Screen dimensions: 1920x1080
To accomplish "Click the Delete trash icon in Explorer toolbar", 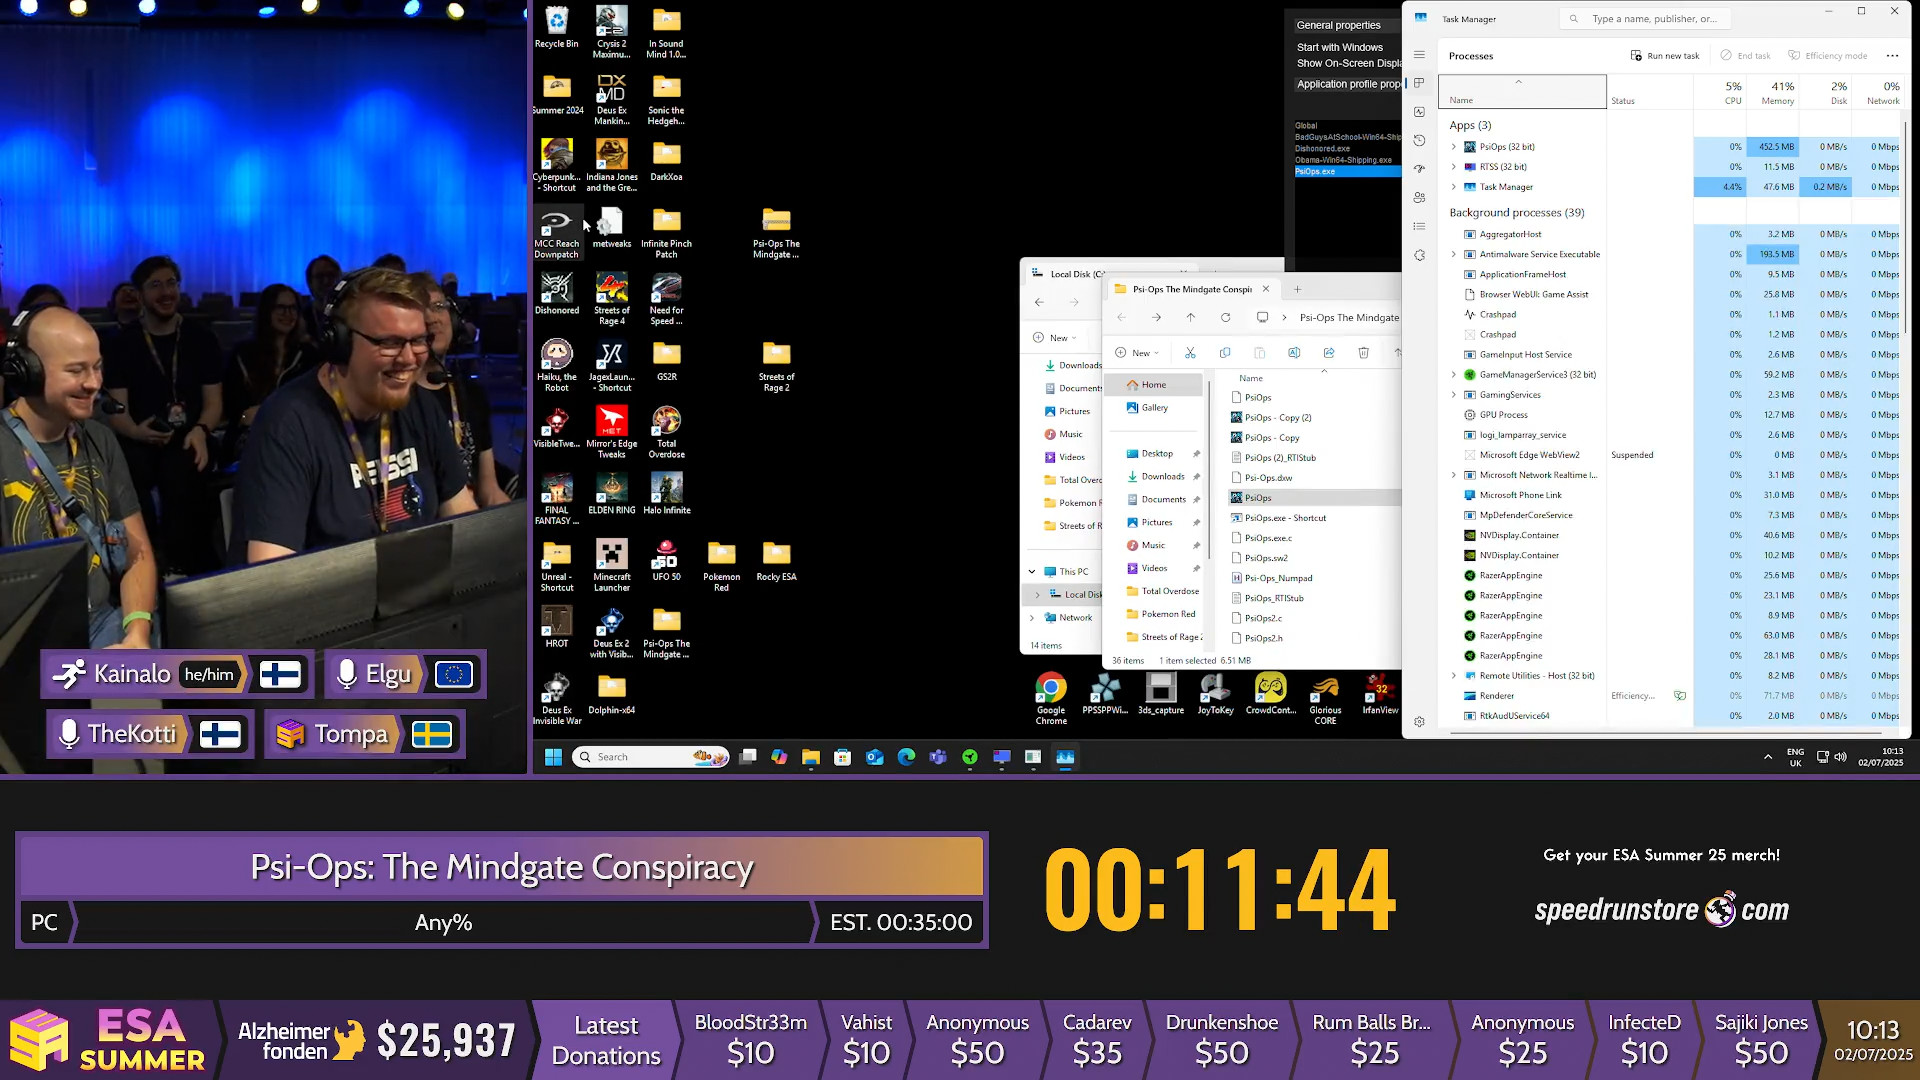I will (1363, 353).
